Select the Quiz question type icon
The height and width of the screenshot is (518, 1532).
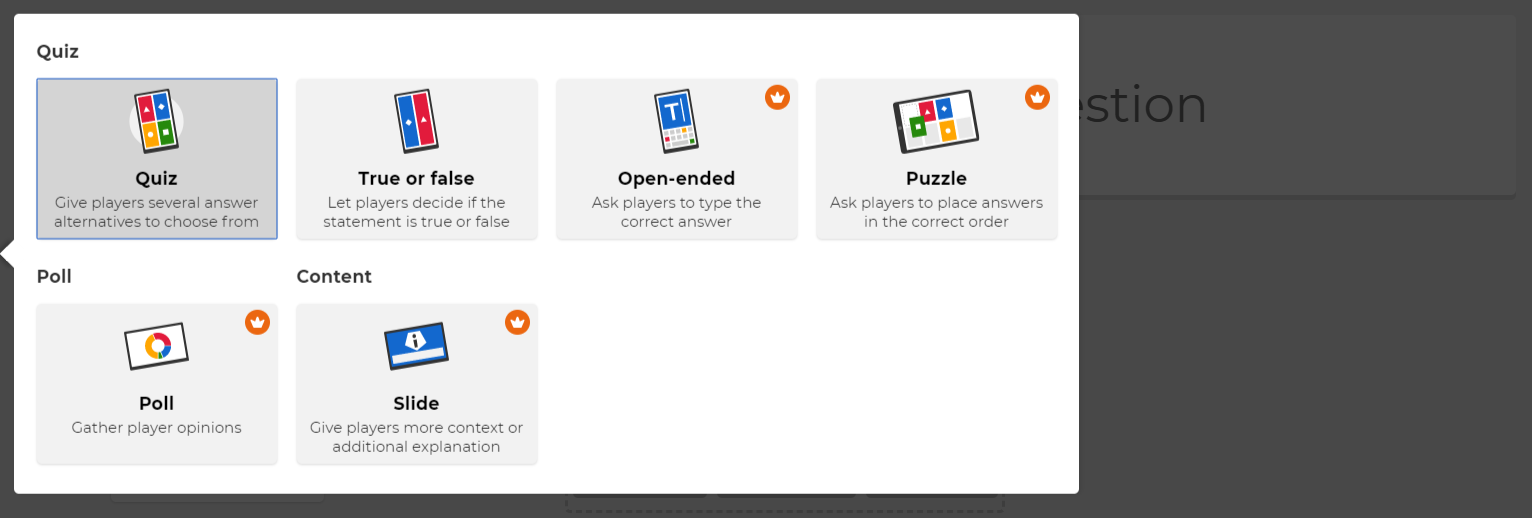click(x=156, y=120)
